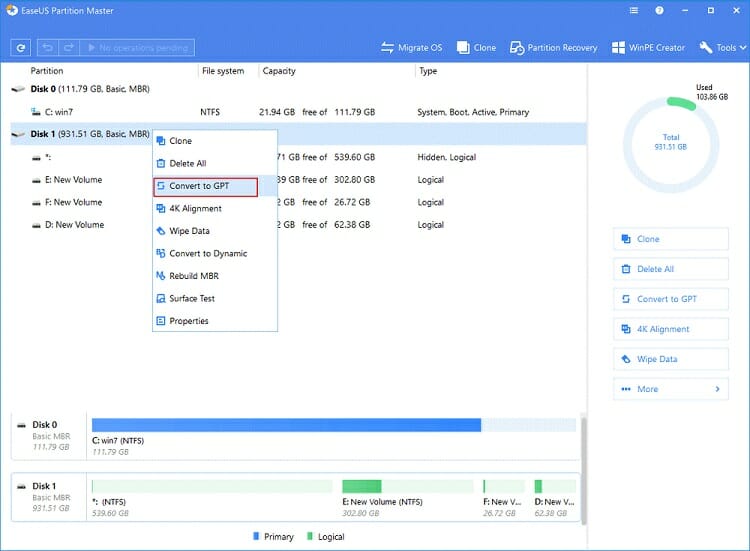
Task: Click the Clone icon in the top toolbar
Action: point(477,47)
